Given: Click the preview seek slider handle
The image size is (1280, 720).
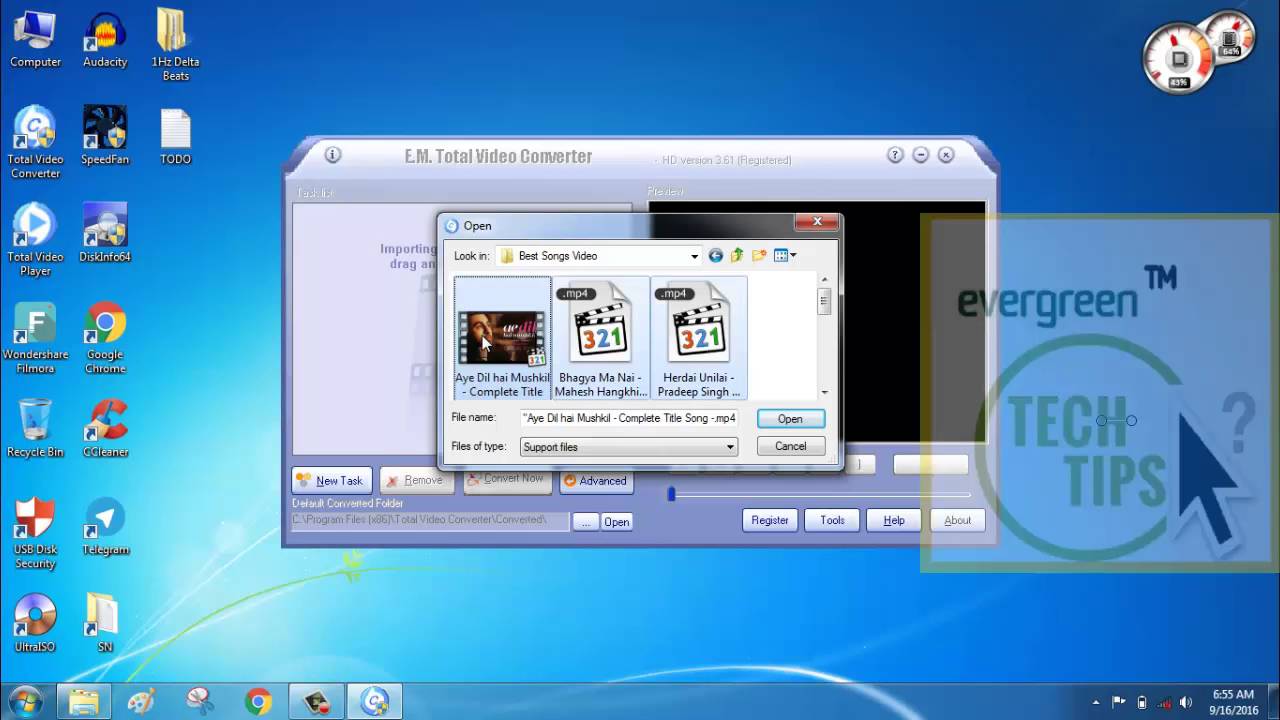Looking at the screenshot, I should (672, 494).
